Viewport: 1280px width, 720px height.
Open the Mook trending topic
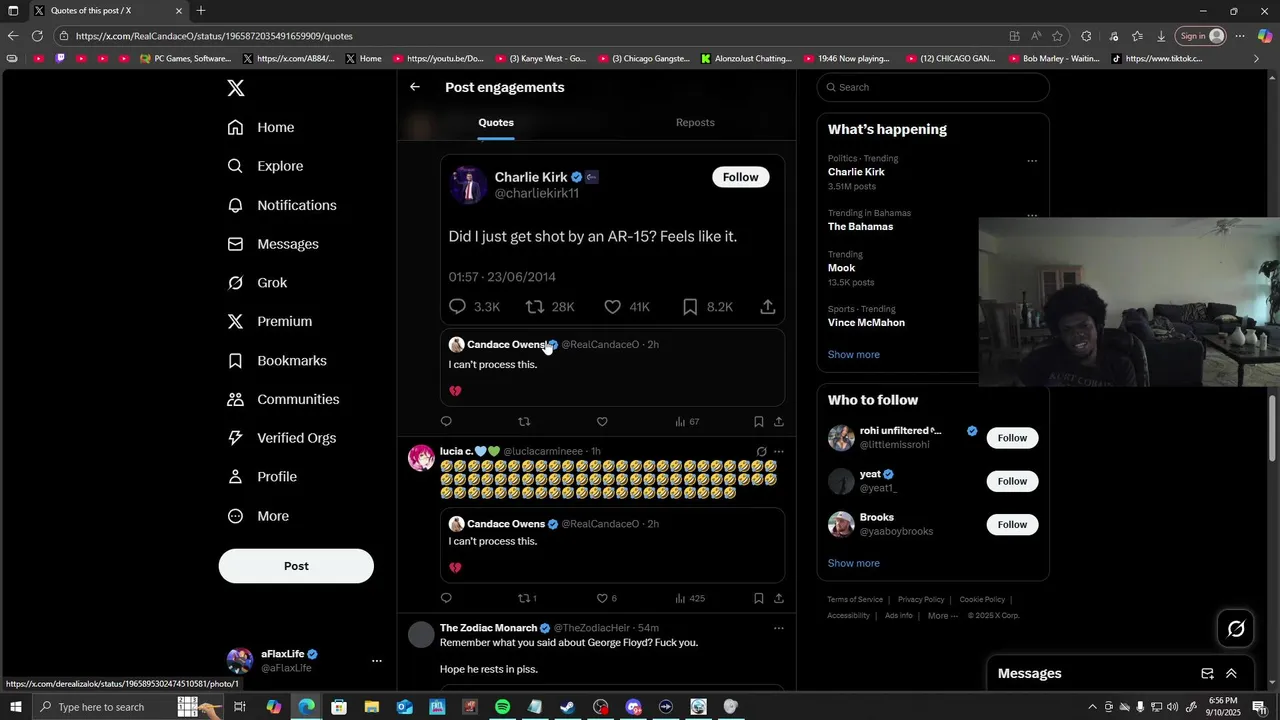coord(841,268)
